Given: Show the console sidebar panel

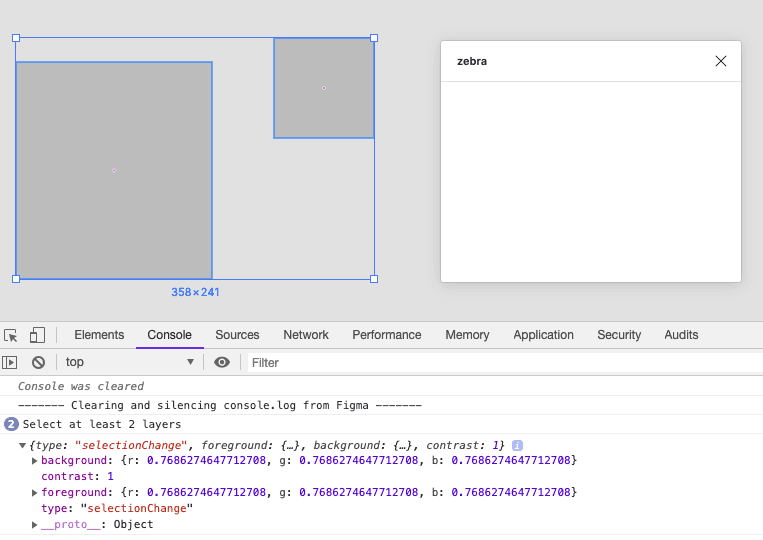Looking at the screenshot, I should coord(10,362).
